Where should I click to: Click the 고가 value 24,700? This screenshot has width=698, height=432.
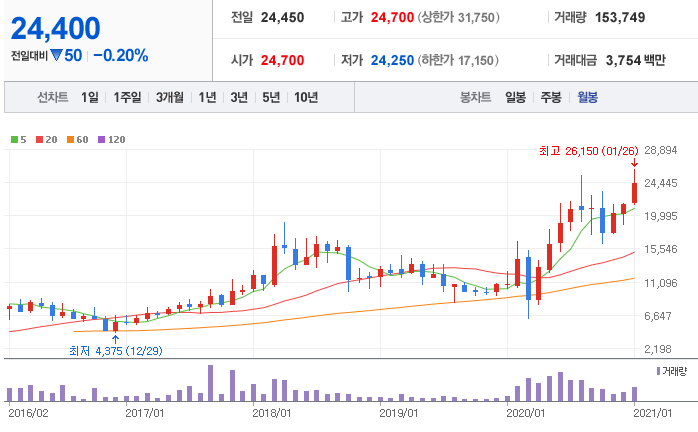pos(392,17)
